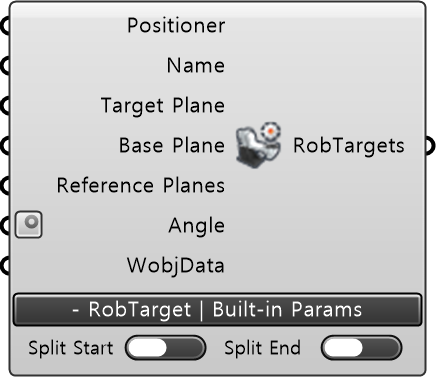Select the Base Plane parameter label

click(172, 146)
